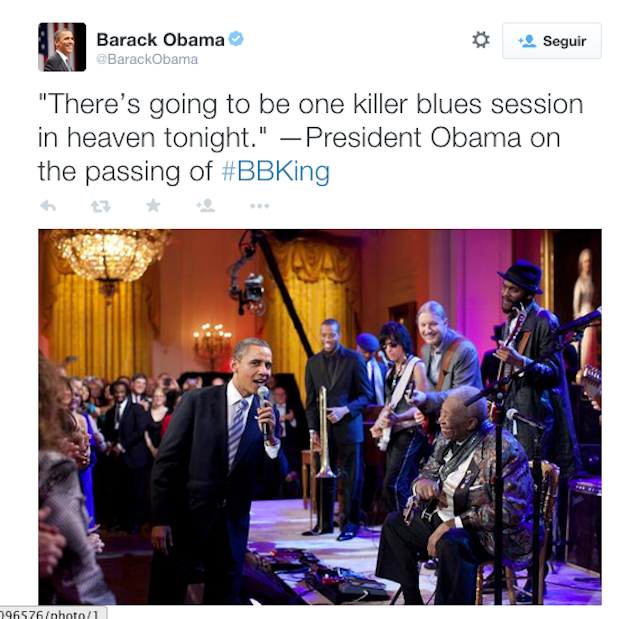The height and width of the screenshot is (619, 640).
Task: Click the Barack Obama display name
Action: [160, 40]
